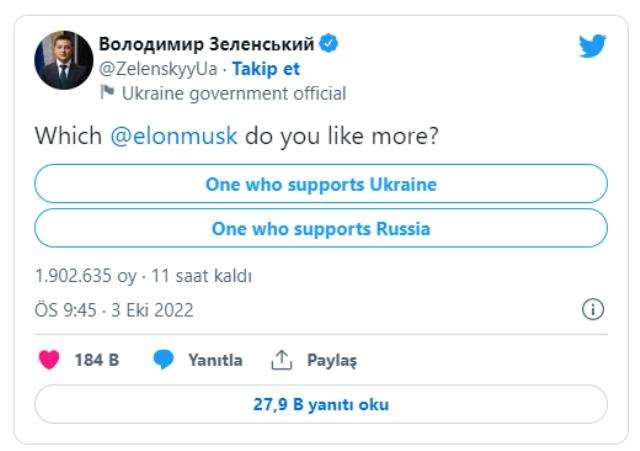Viewport: 640px width, 451px height.
Task: Open the ÖS 9:45 · 3 Eki 2022 timestamp
Action: click(x=114, y=310)
